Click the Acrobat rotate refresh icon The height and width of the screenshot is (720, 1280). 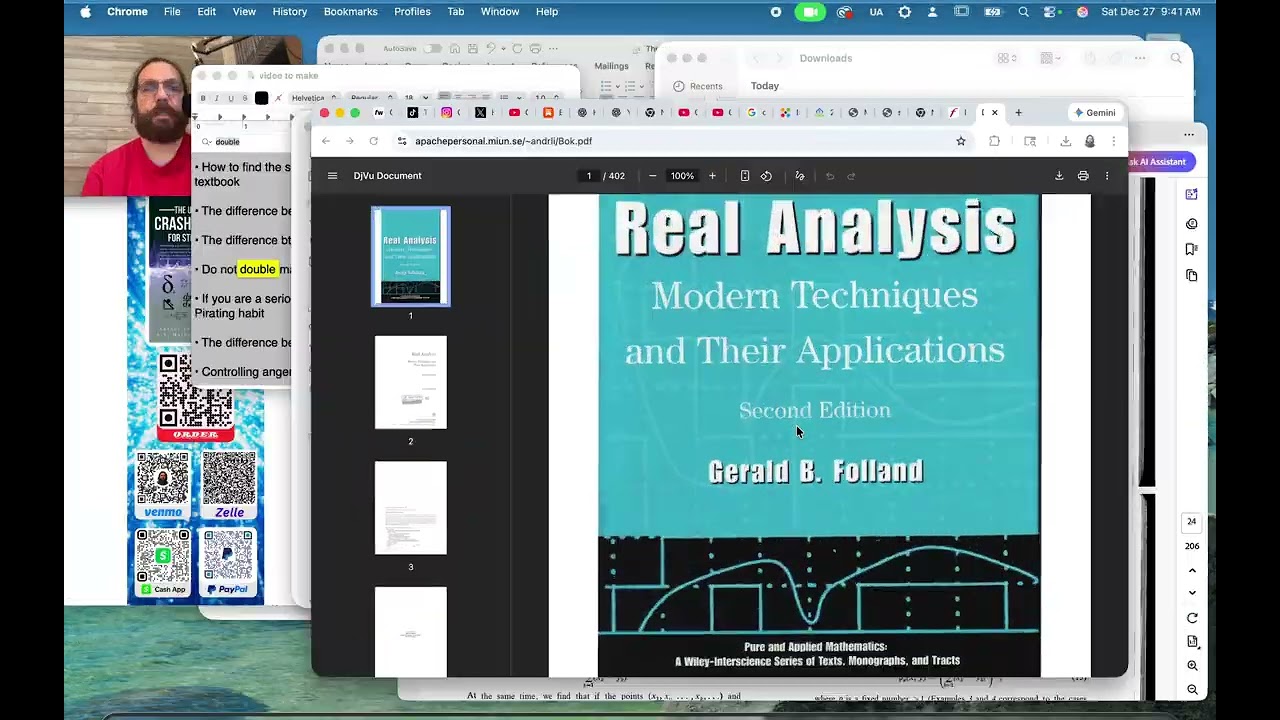1192,618
